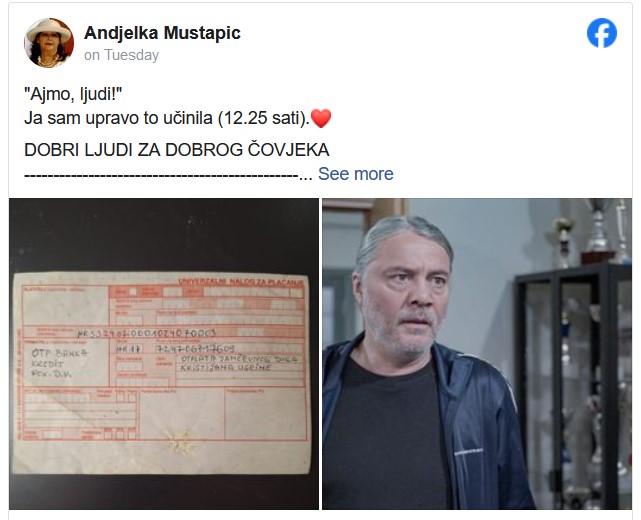Click the OTP Banka handwriting on slip
The width and height of the screenshot is (641, 520).
[59, 353]
